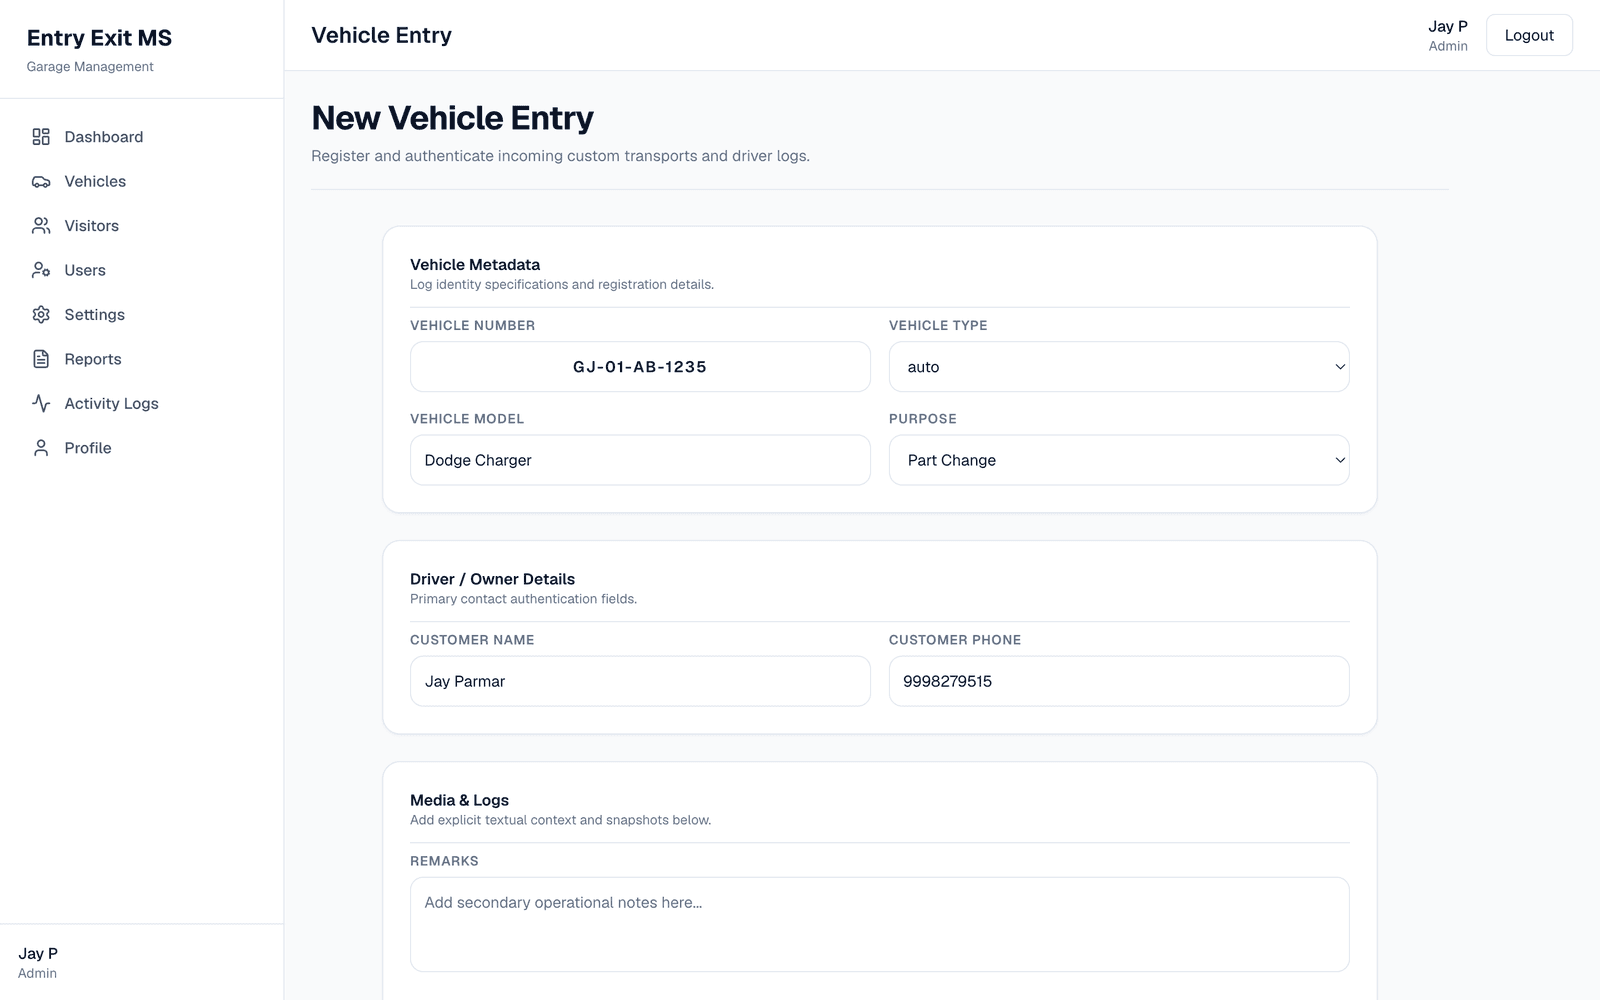Click the Vehicles car icon
This screenshot has height=1000, width=1600.
click(x=41, y=182)
